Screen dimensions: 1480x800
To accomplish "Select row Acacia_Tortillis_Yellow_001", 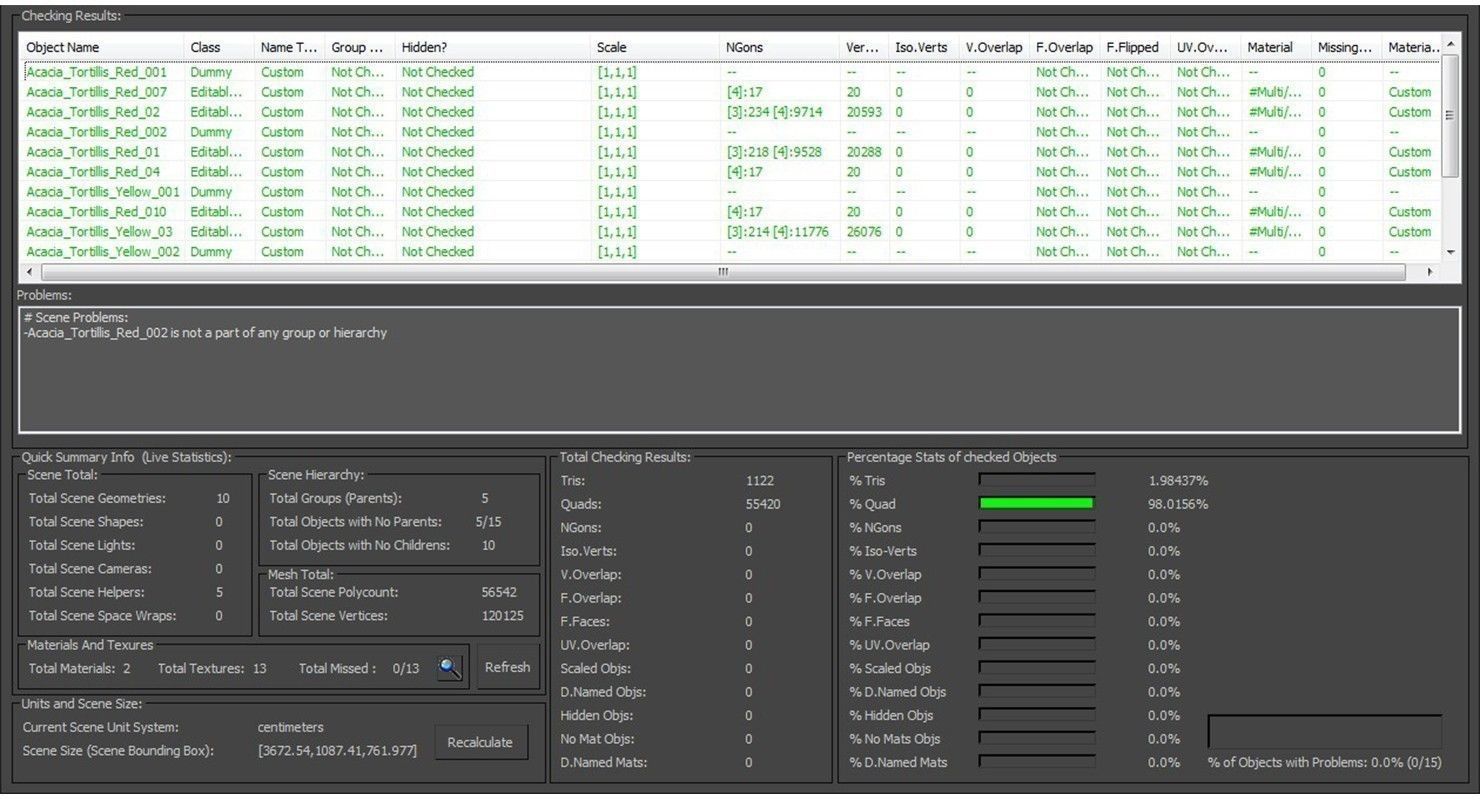I will coord(730,192).
